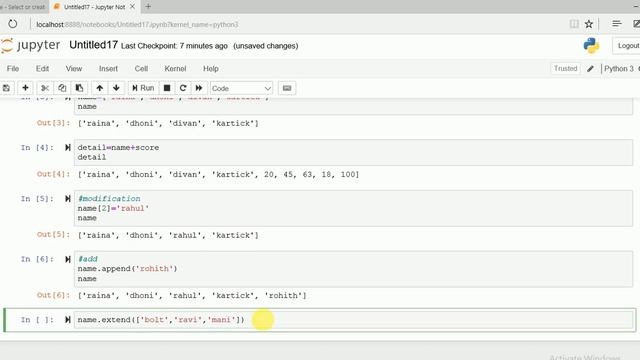This screenshot has height=360, width=640.
Task: Click inside the name.extend code cell
Action: click(x=353, y=320)
